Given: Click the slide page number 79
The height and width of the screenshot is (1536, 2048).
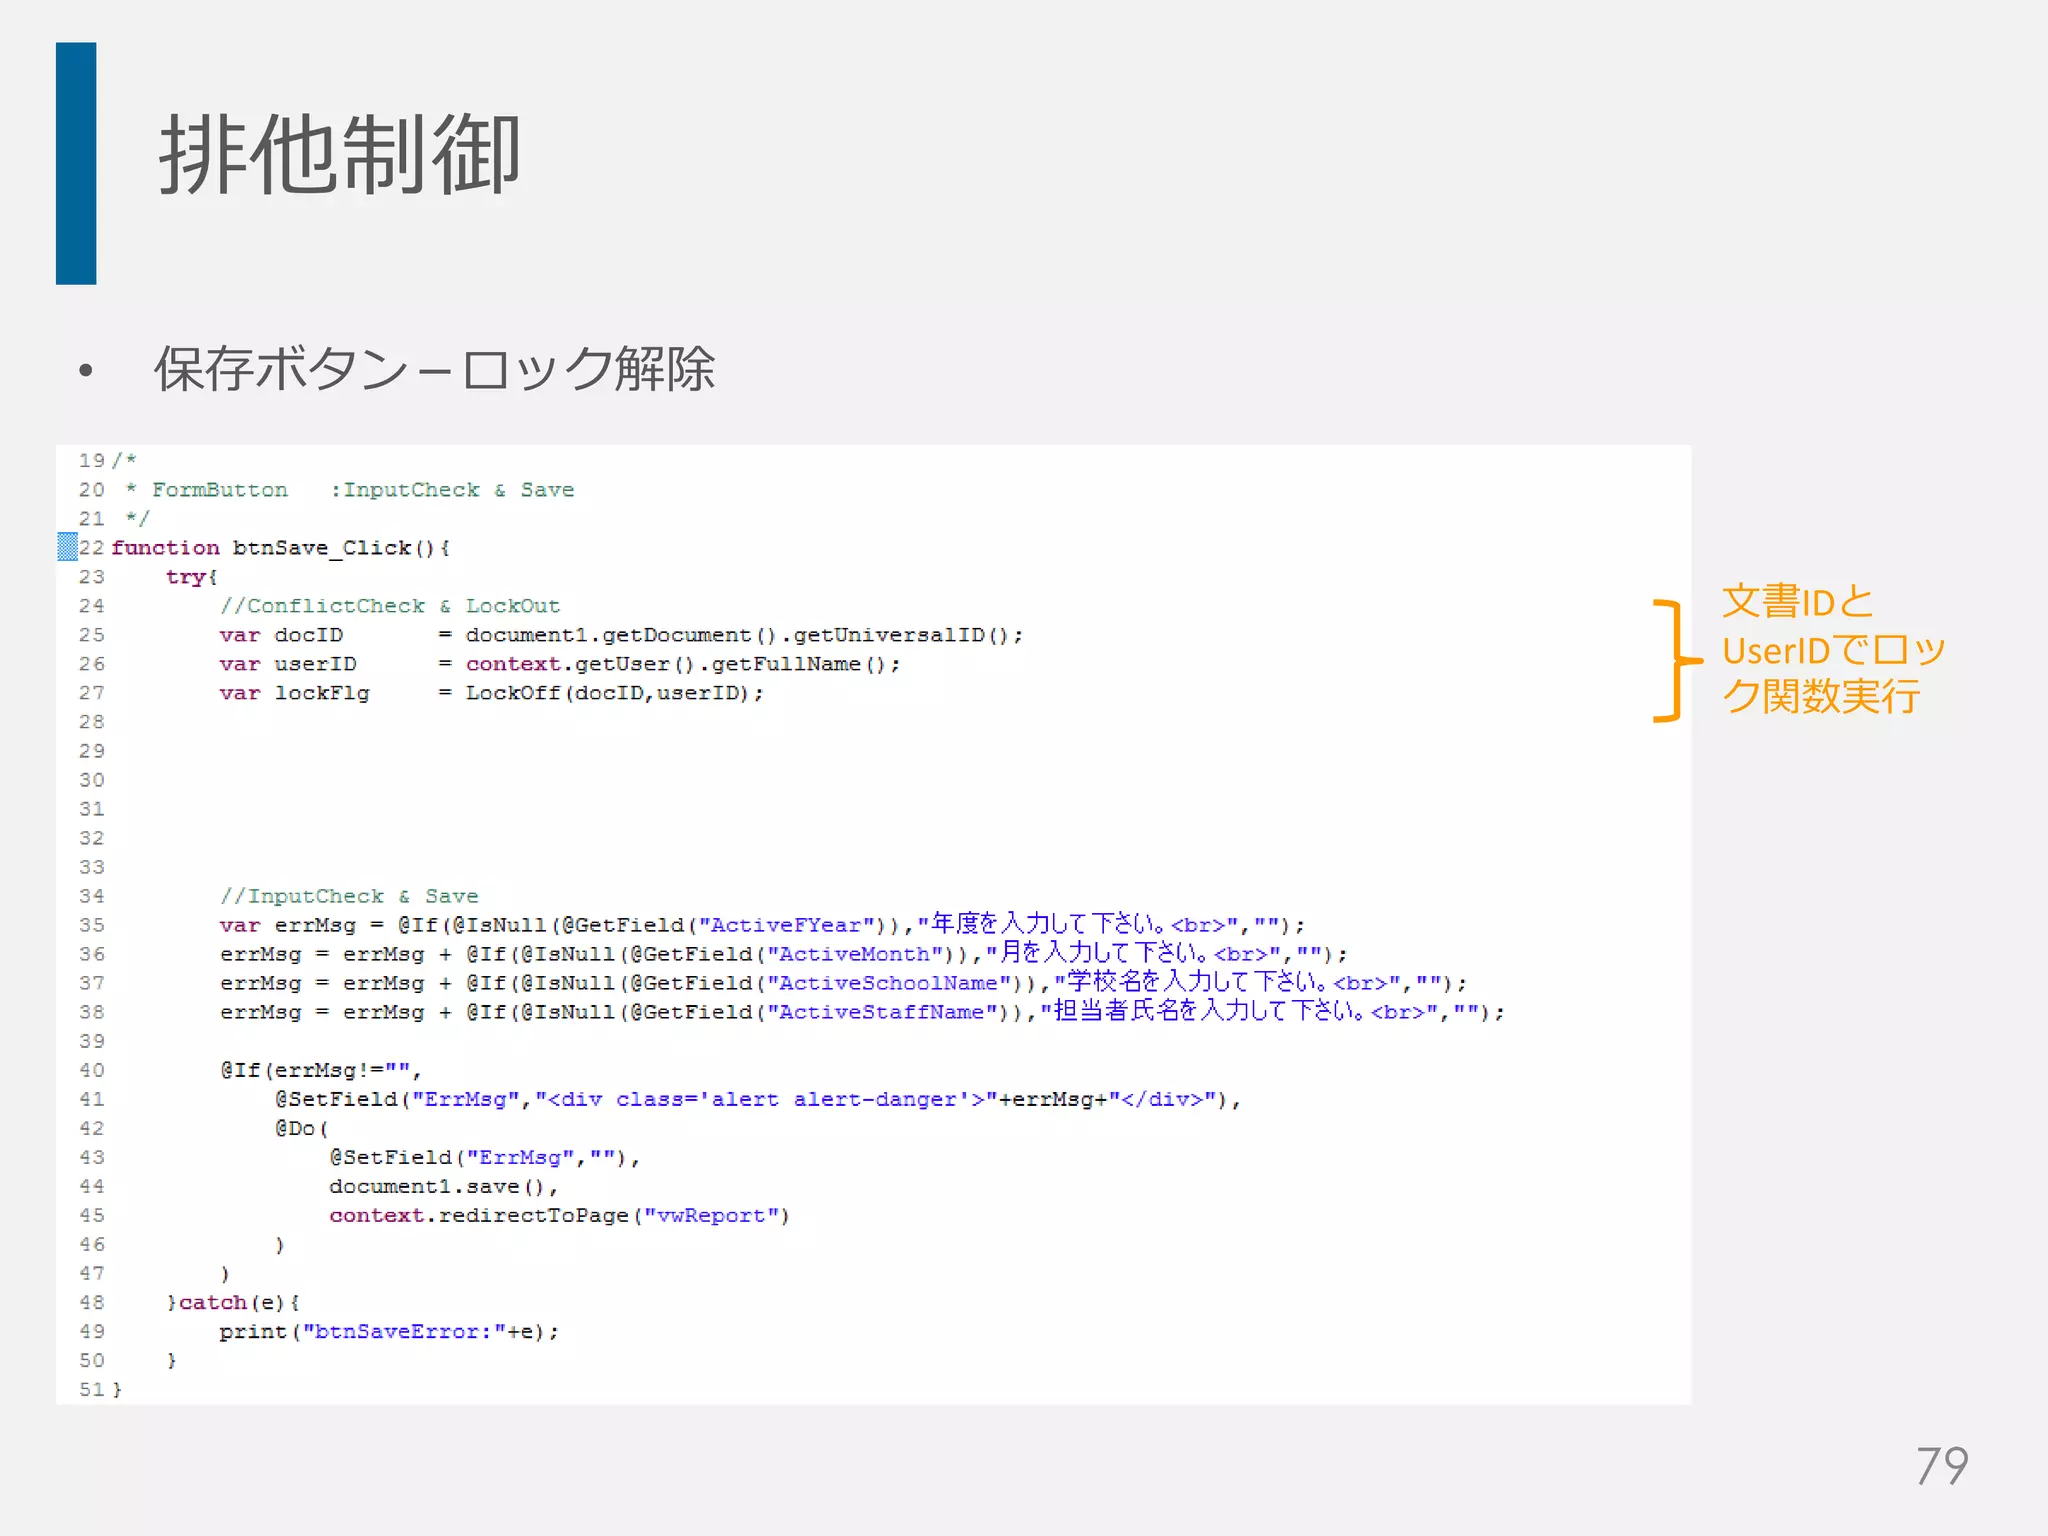Looking at the screenshot, I should tap(1942, 1466).
